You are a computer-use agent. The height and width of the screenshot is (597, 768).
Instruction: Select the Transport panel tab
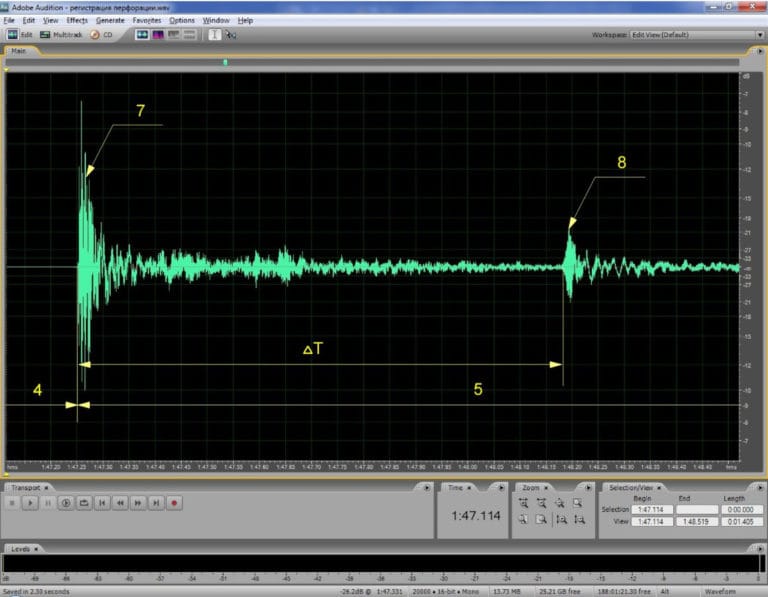(25, 488)
